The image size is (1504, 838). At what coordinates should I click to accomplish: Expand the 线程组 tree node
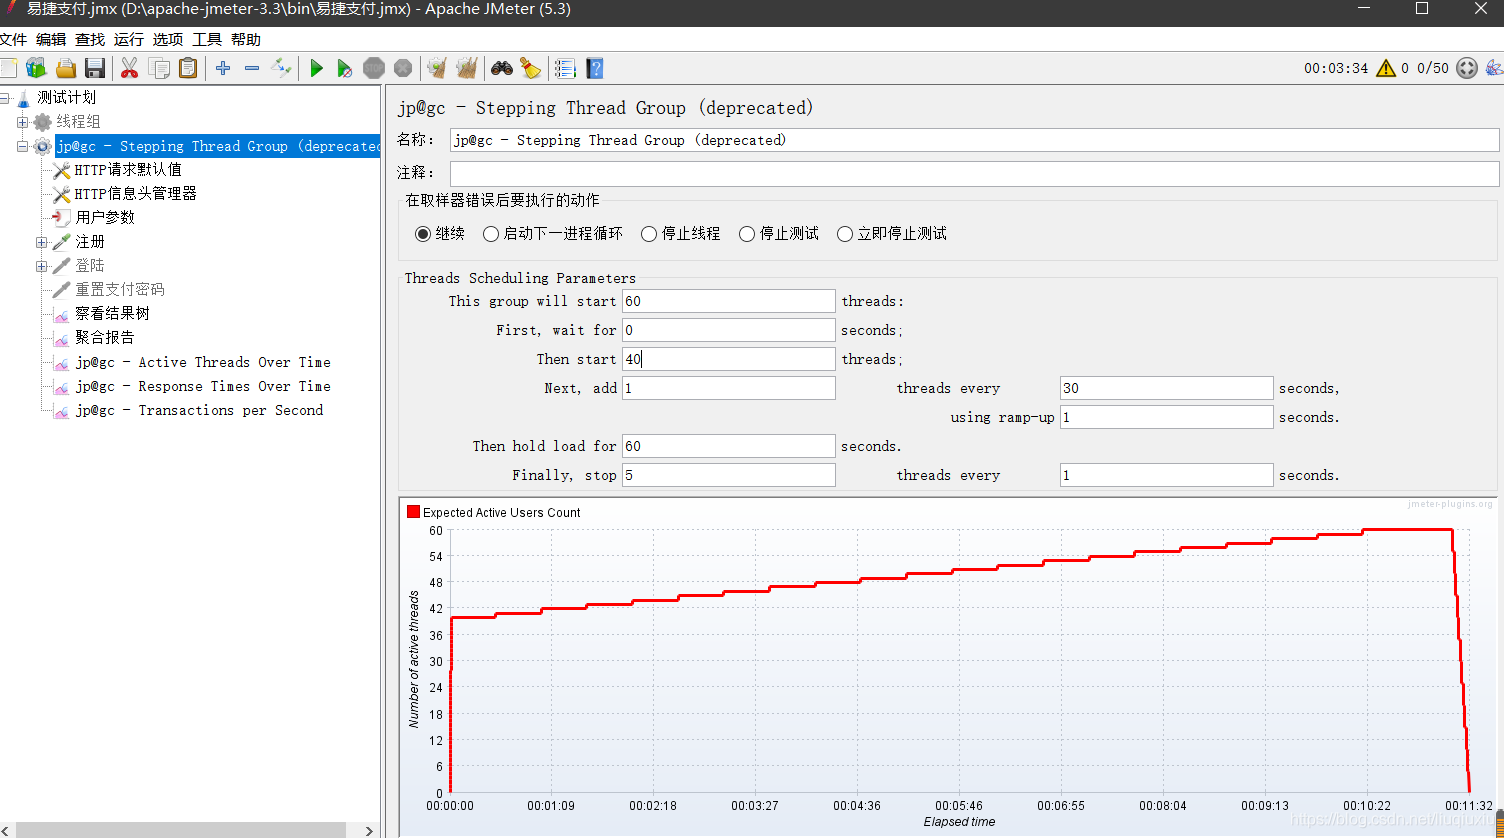(x=22, y=122)
